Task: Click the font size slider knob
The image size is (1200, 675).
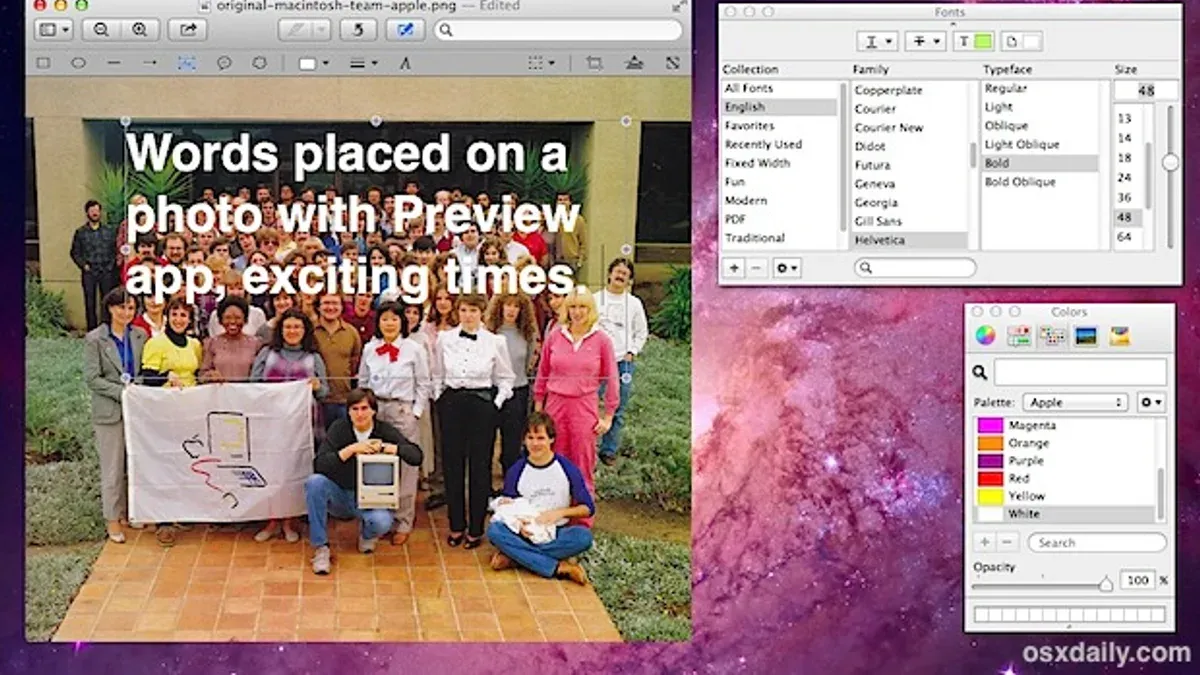Action: point(1170,162)
